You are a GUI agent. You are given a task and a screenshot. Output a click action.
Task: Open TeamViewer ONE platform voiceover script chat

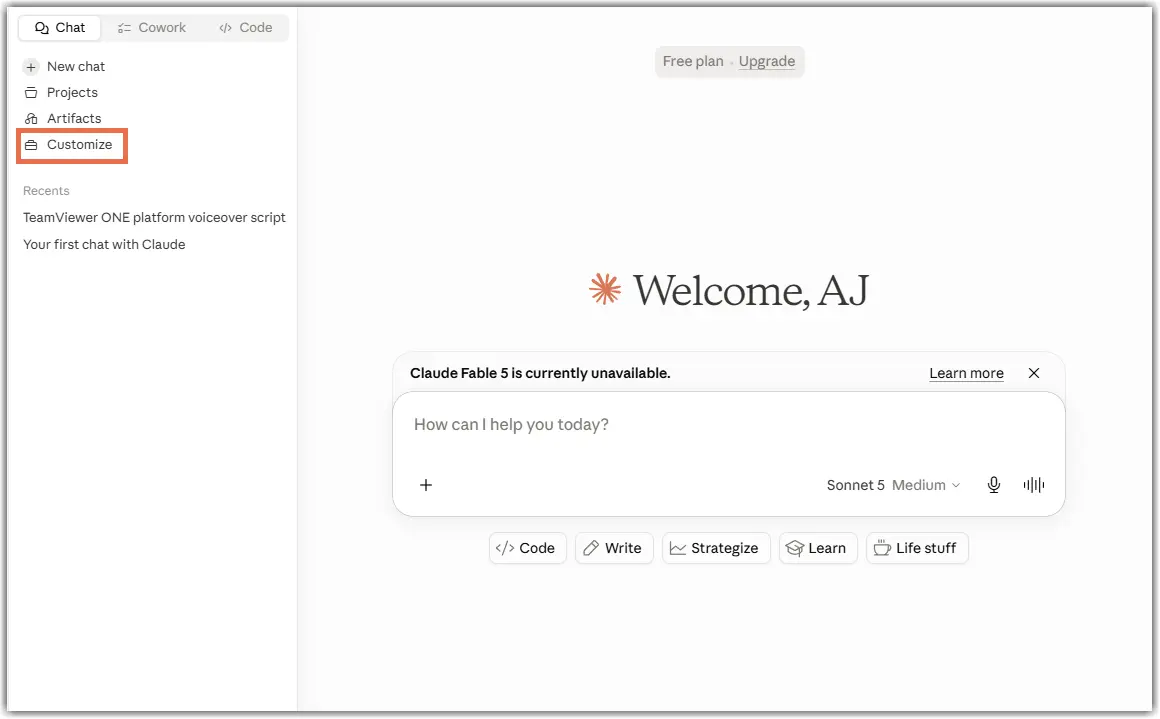click(154, 217)
